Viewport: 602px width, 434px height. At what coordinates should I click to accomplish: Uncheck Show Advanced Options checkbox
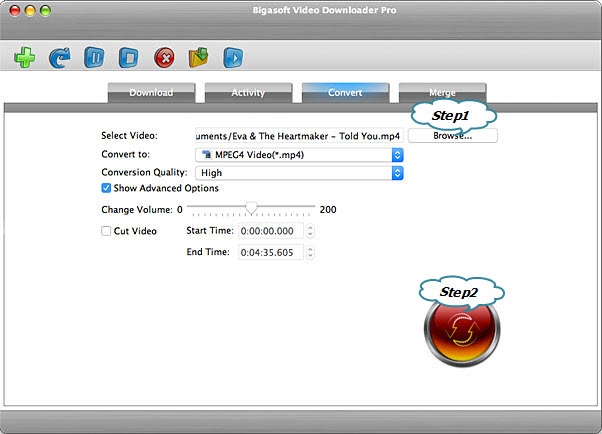pyautogui.click(x=106, y=188)
